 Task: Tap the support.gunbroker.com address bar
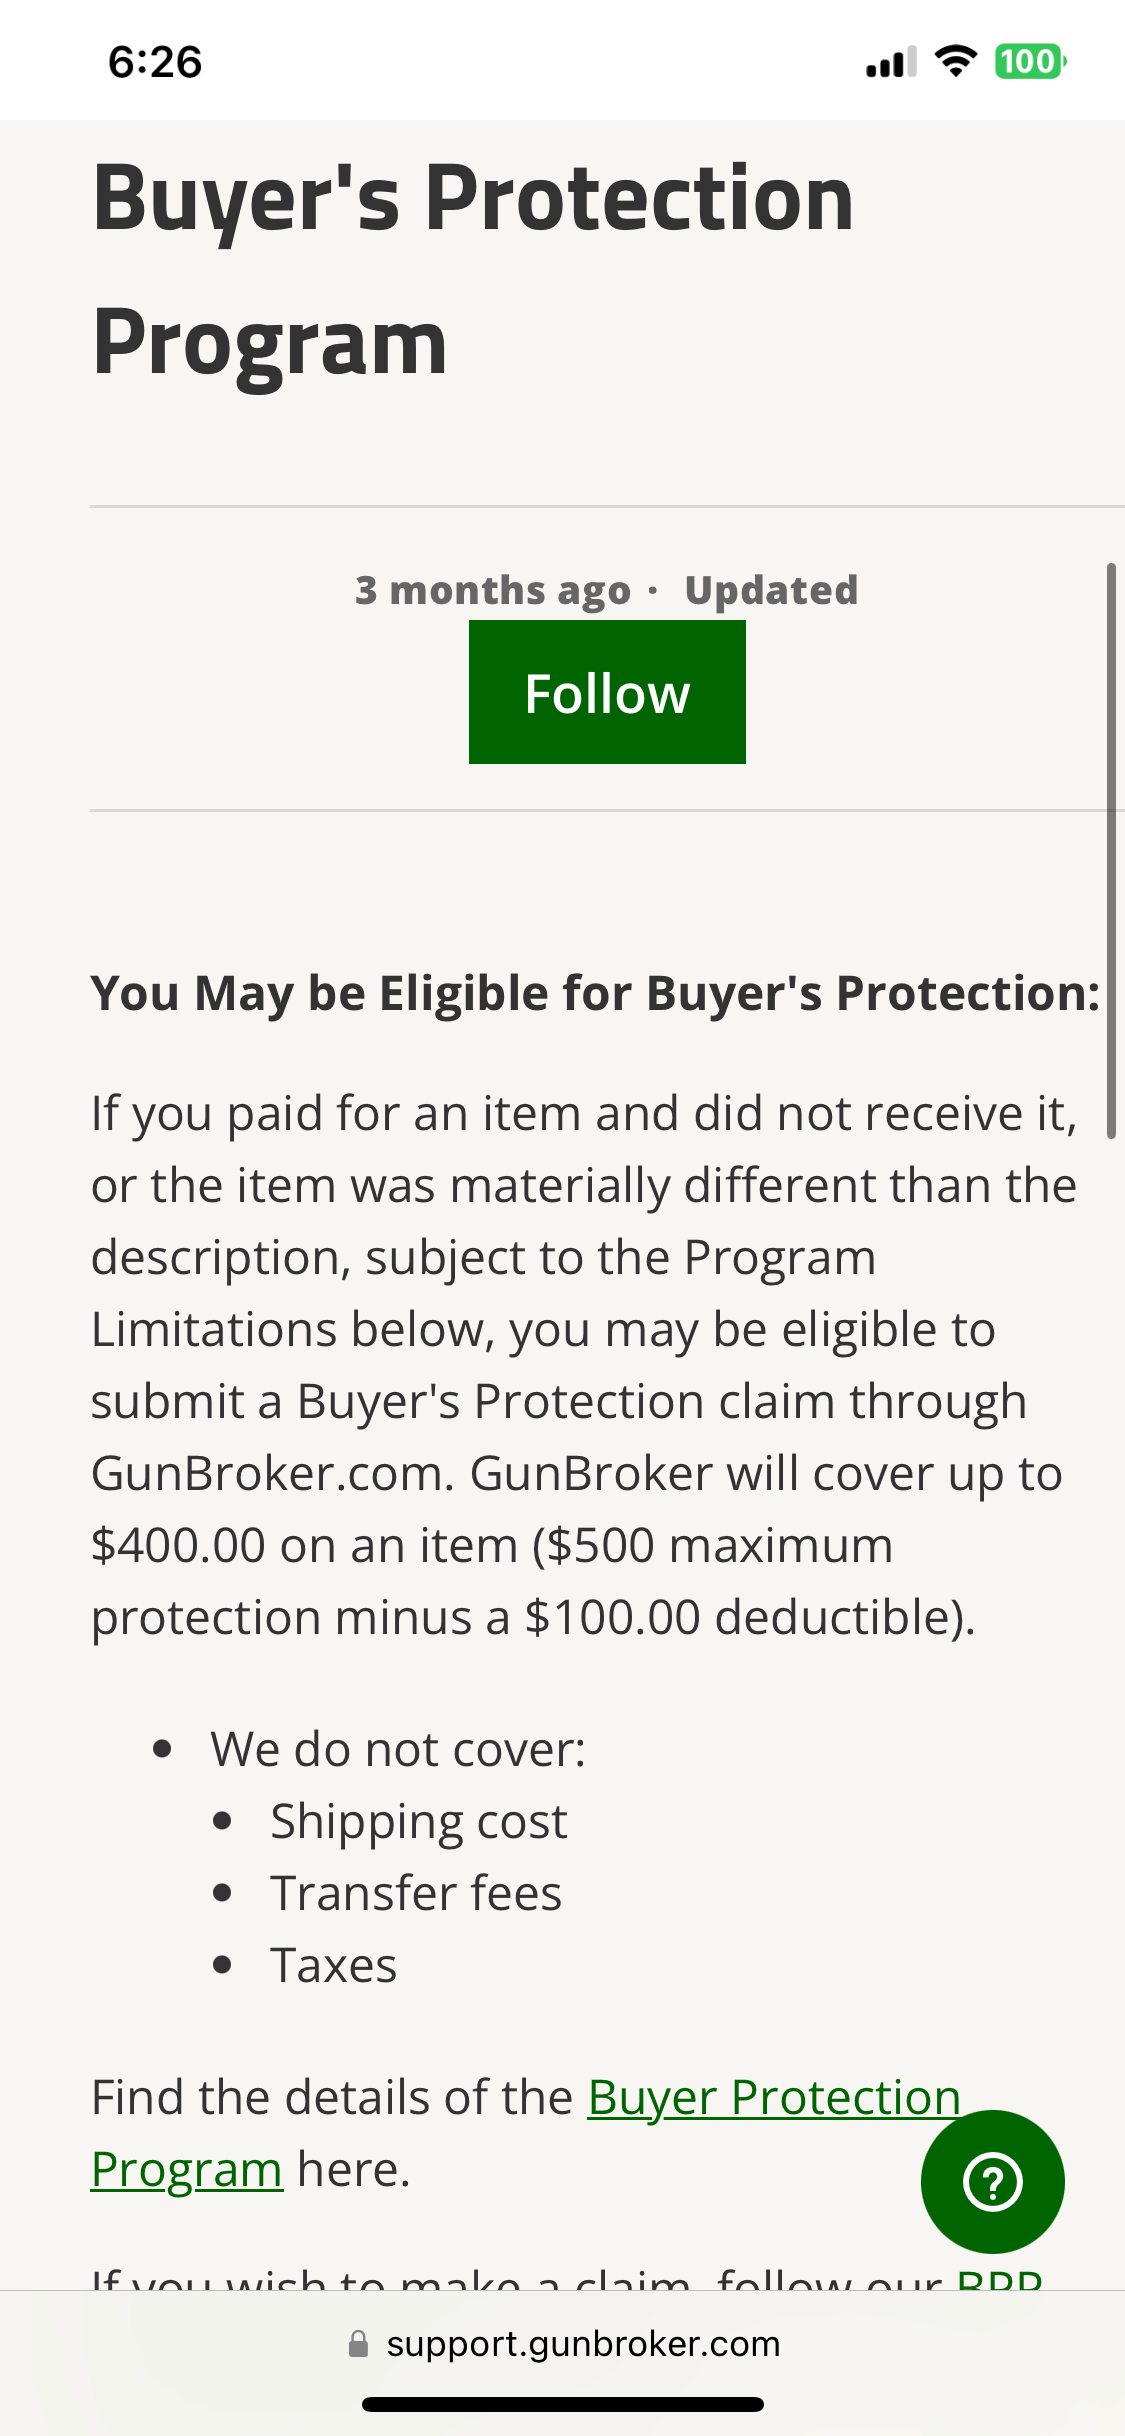pos(582,2344)
